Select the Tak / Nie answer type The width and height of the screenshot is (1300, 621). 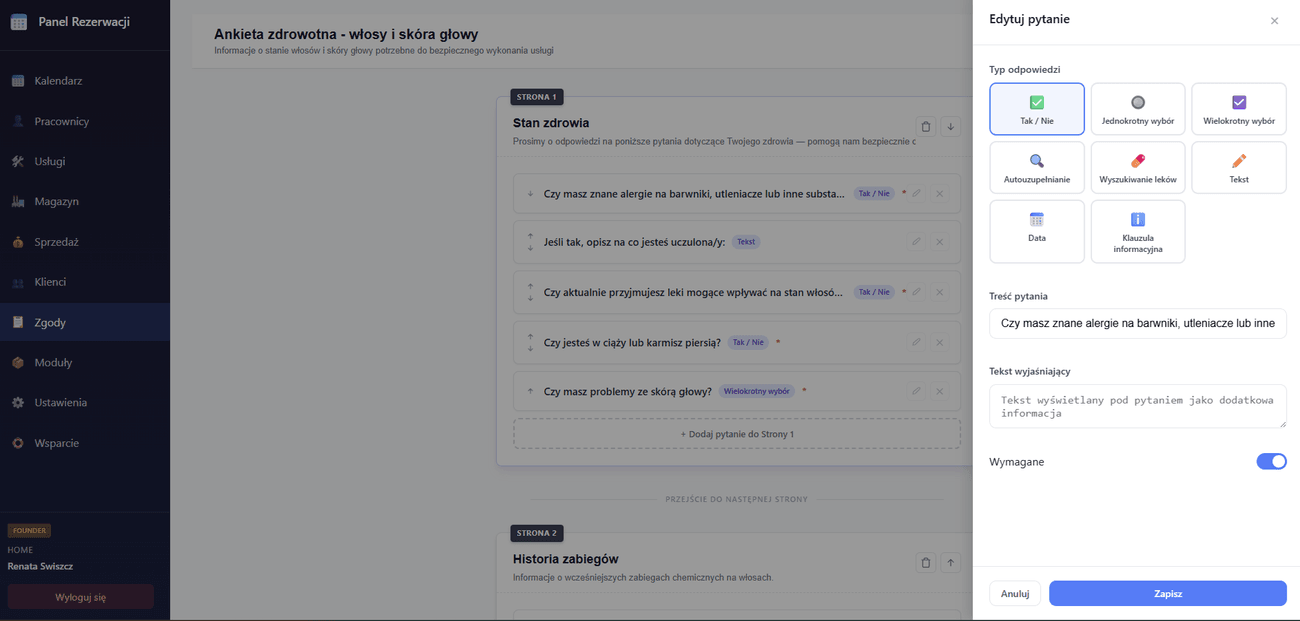pos(1036,109)
